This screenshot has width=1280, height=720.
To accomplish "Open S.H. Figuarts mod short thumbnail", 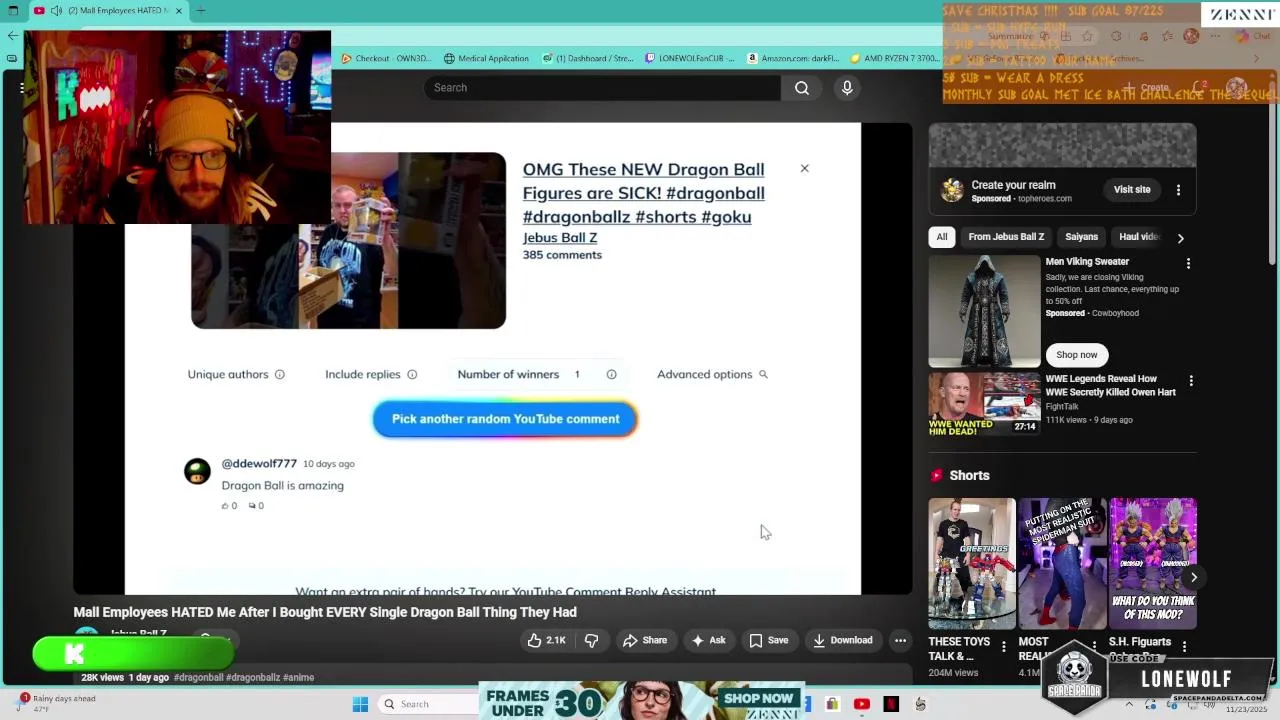I will tap(1153, 563).
